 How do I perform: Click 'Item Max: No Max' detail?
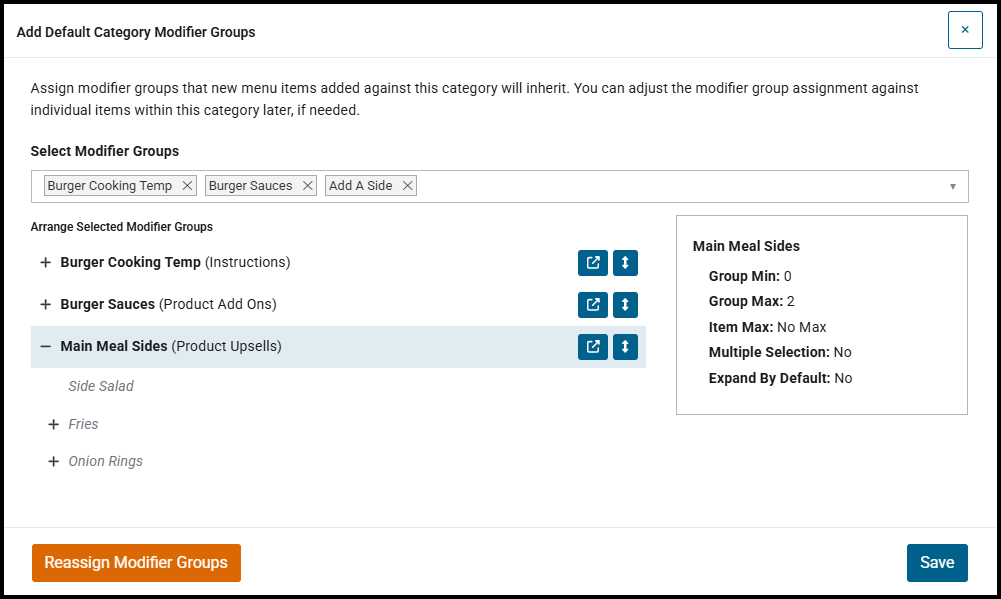coord(767,328)
